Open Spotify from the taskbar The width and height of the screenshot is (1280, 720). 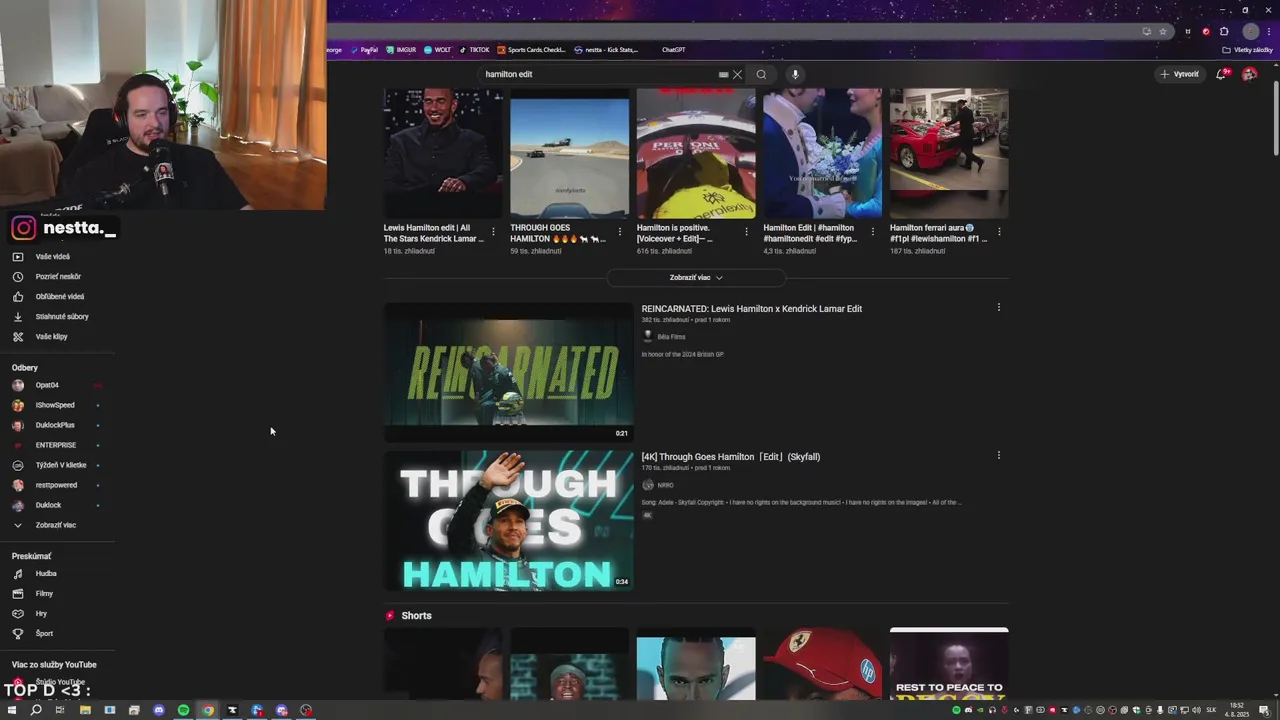183,710
